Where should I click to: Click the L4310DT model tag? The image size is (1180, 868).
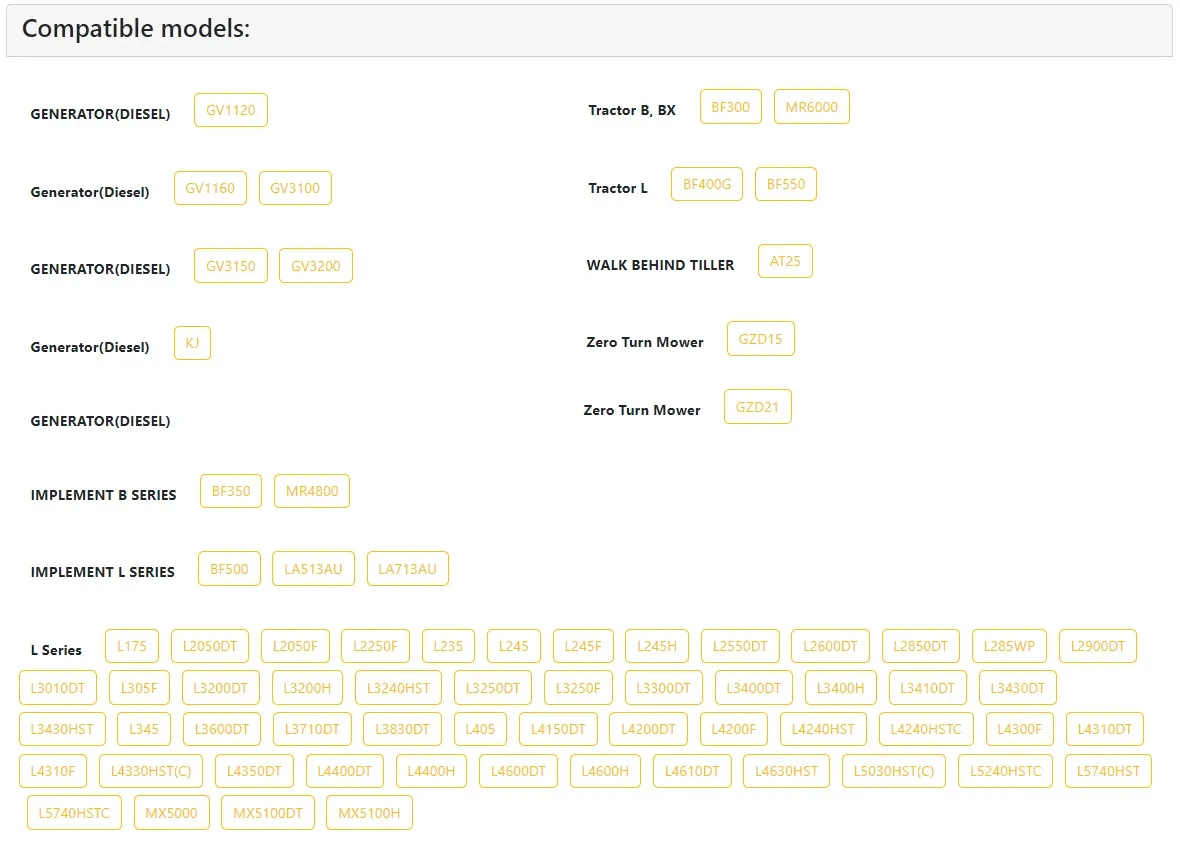(1105, 729)
